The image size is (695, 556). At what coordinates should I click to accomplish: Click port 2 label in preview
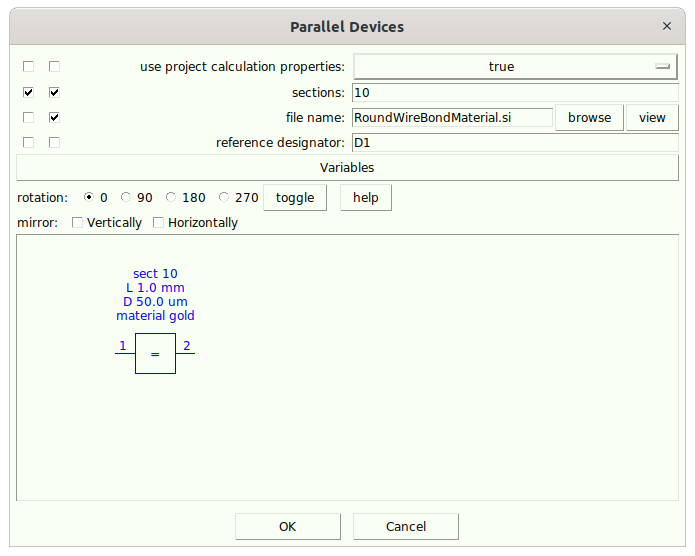[x=187, y=345]
